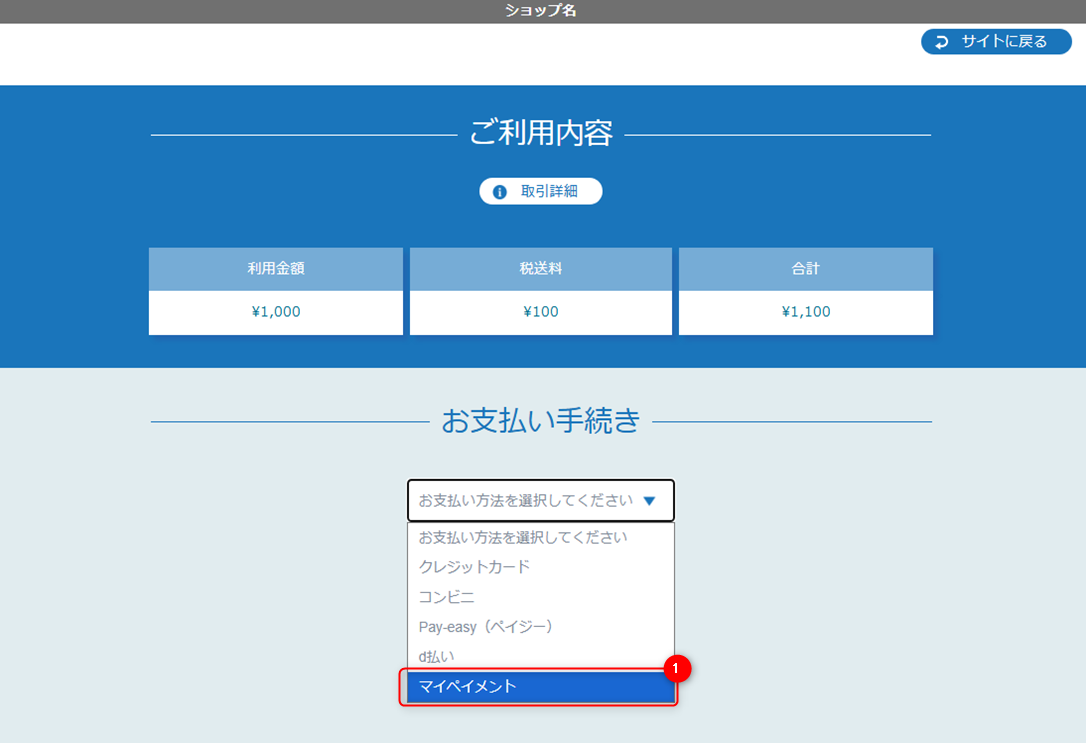The image size is (1086, 743).
Task: Collapse the payment method selection list
Action: [x=540, y=500]
